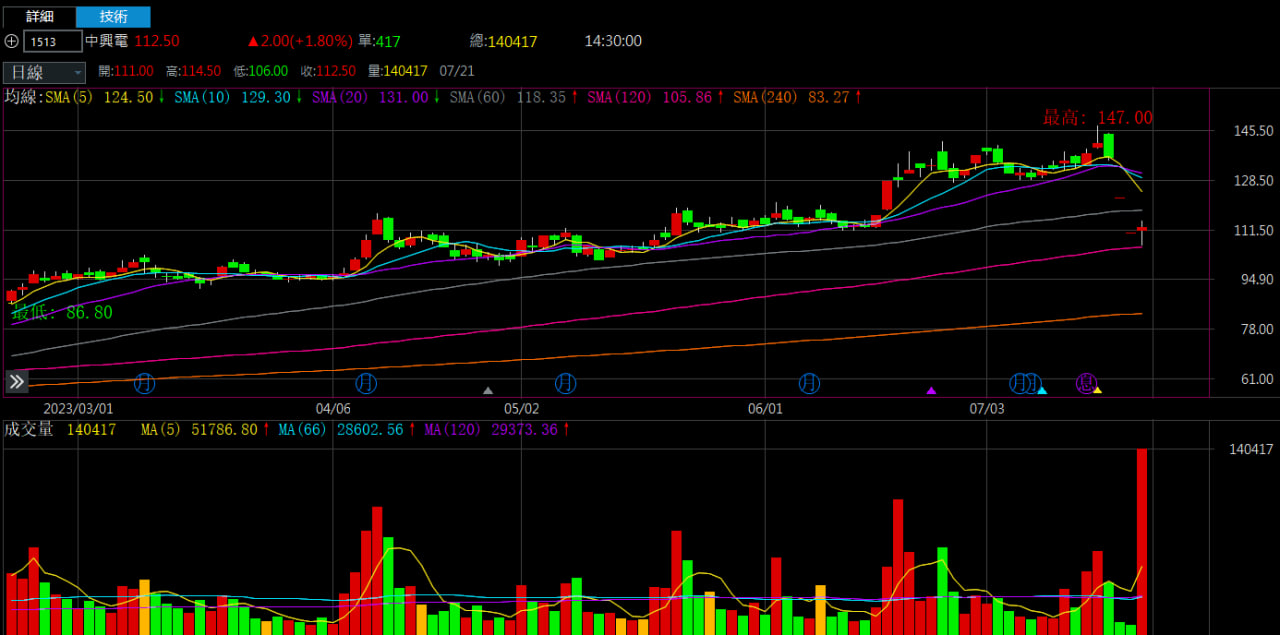Click the stock code field showing 1513

[52, 41]
